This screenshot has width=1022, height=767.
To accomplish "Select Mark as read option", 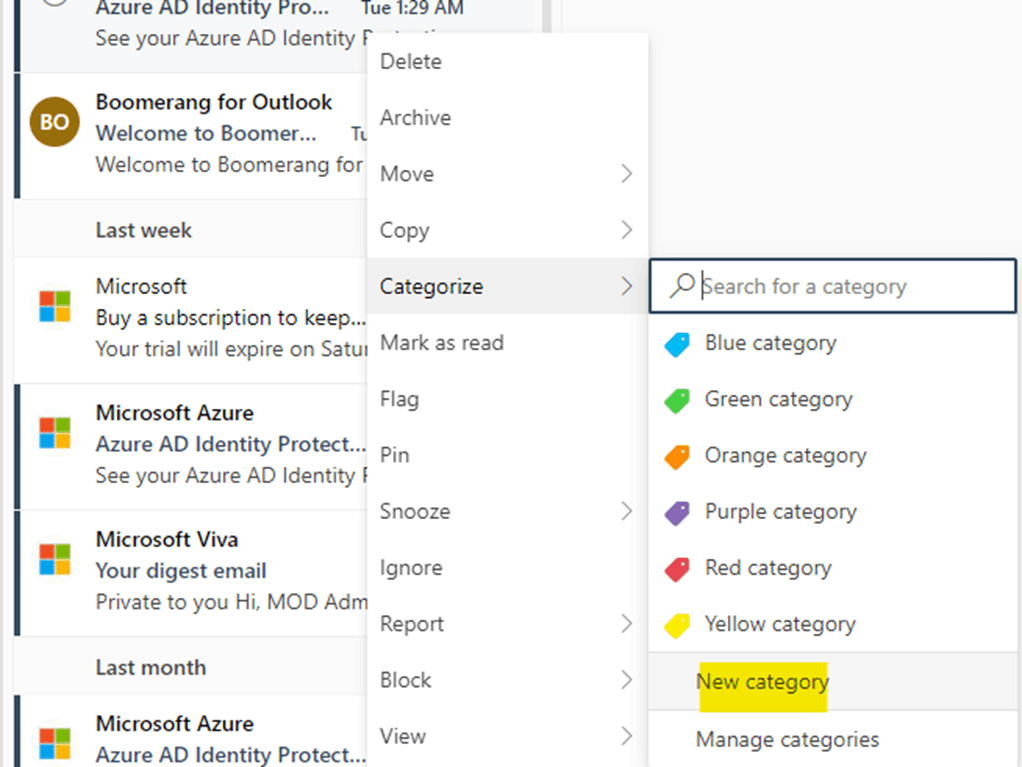I will (x=507, y=343).
